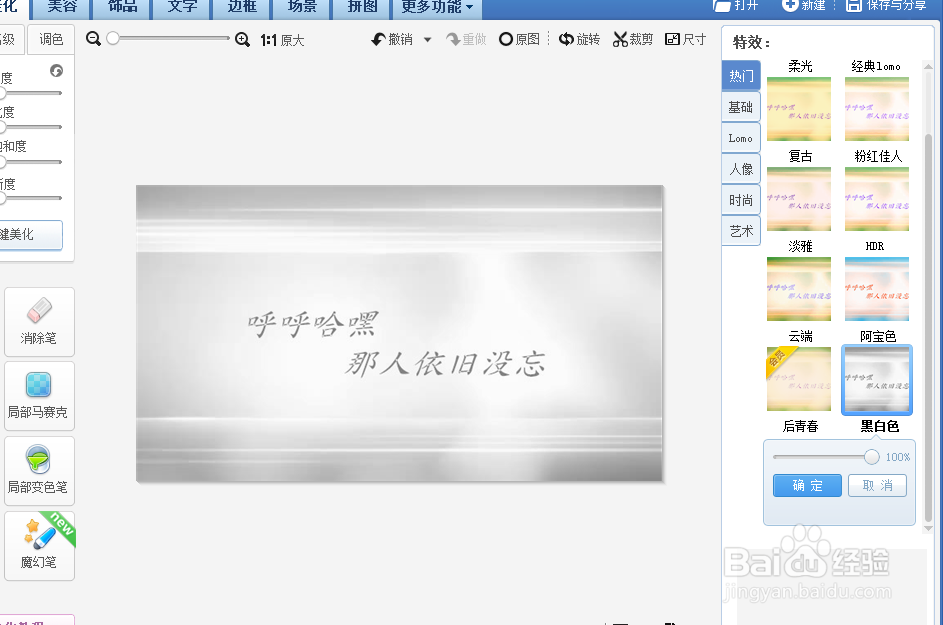
Task: Show image at 1:1 original size
Action: 282,40
